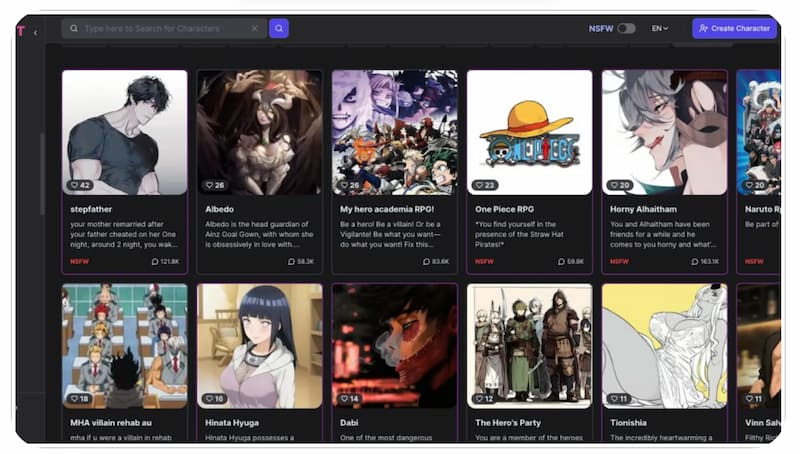Like the Dabi card with heart 14

(350, 399)
